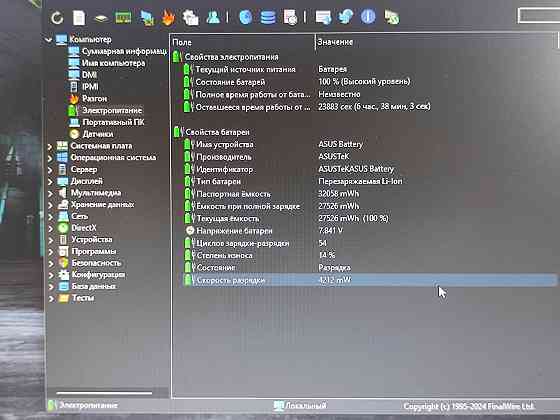Click the Refresh toolbar icon

click(57, 18)
